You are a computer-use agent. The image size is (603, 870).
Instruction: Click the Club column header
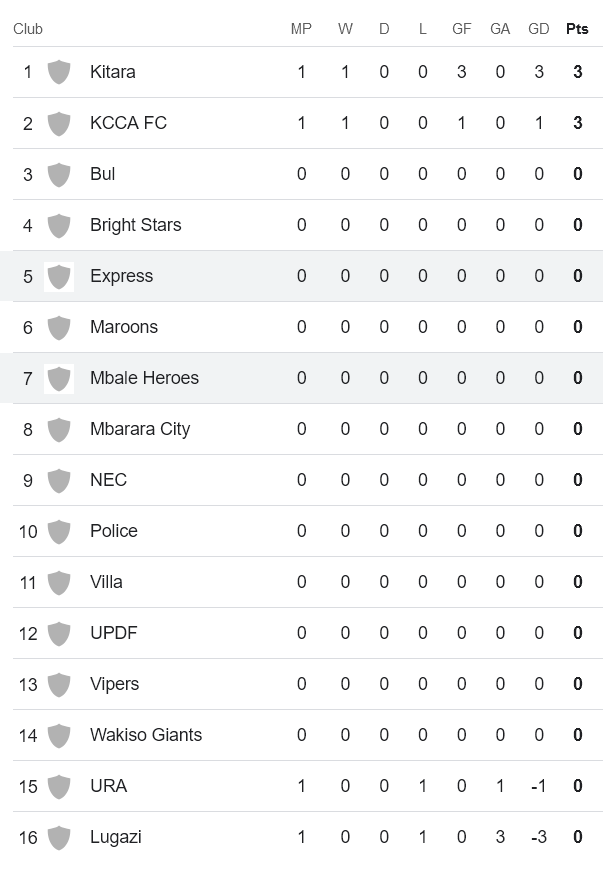pos(28,29)
